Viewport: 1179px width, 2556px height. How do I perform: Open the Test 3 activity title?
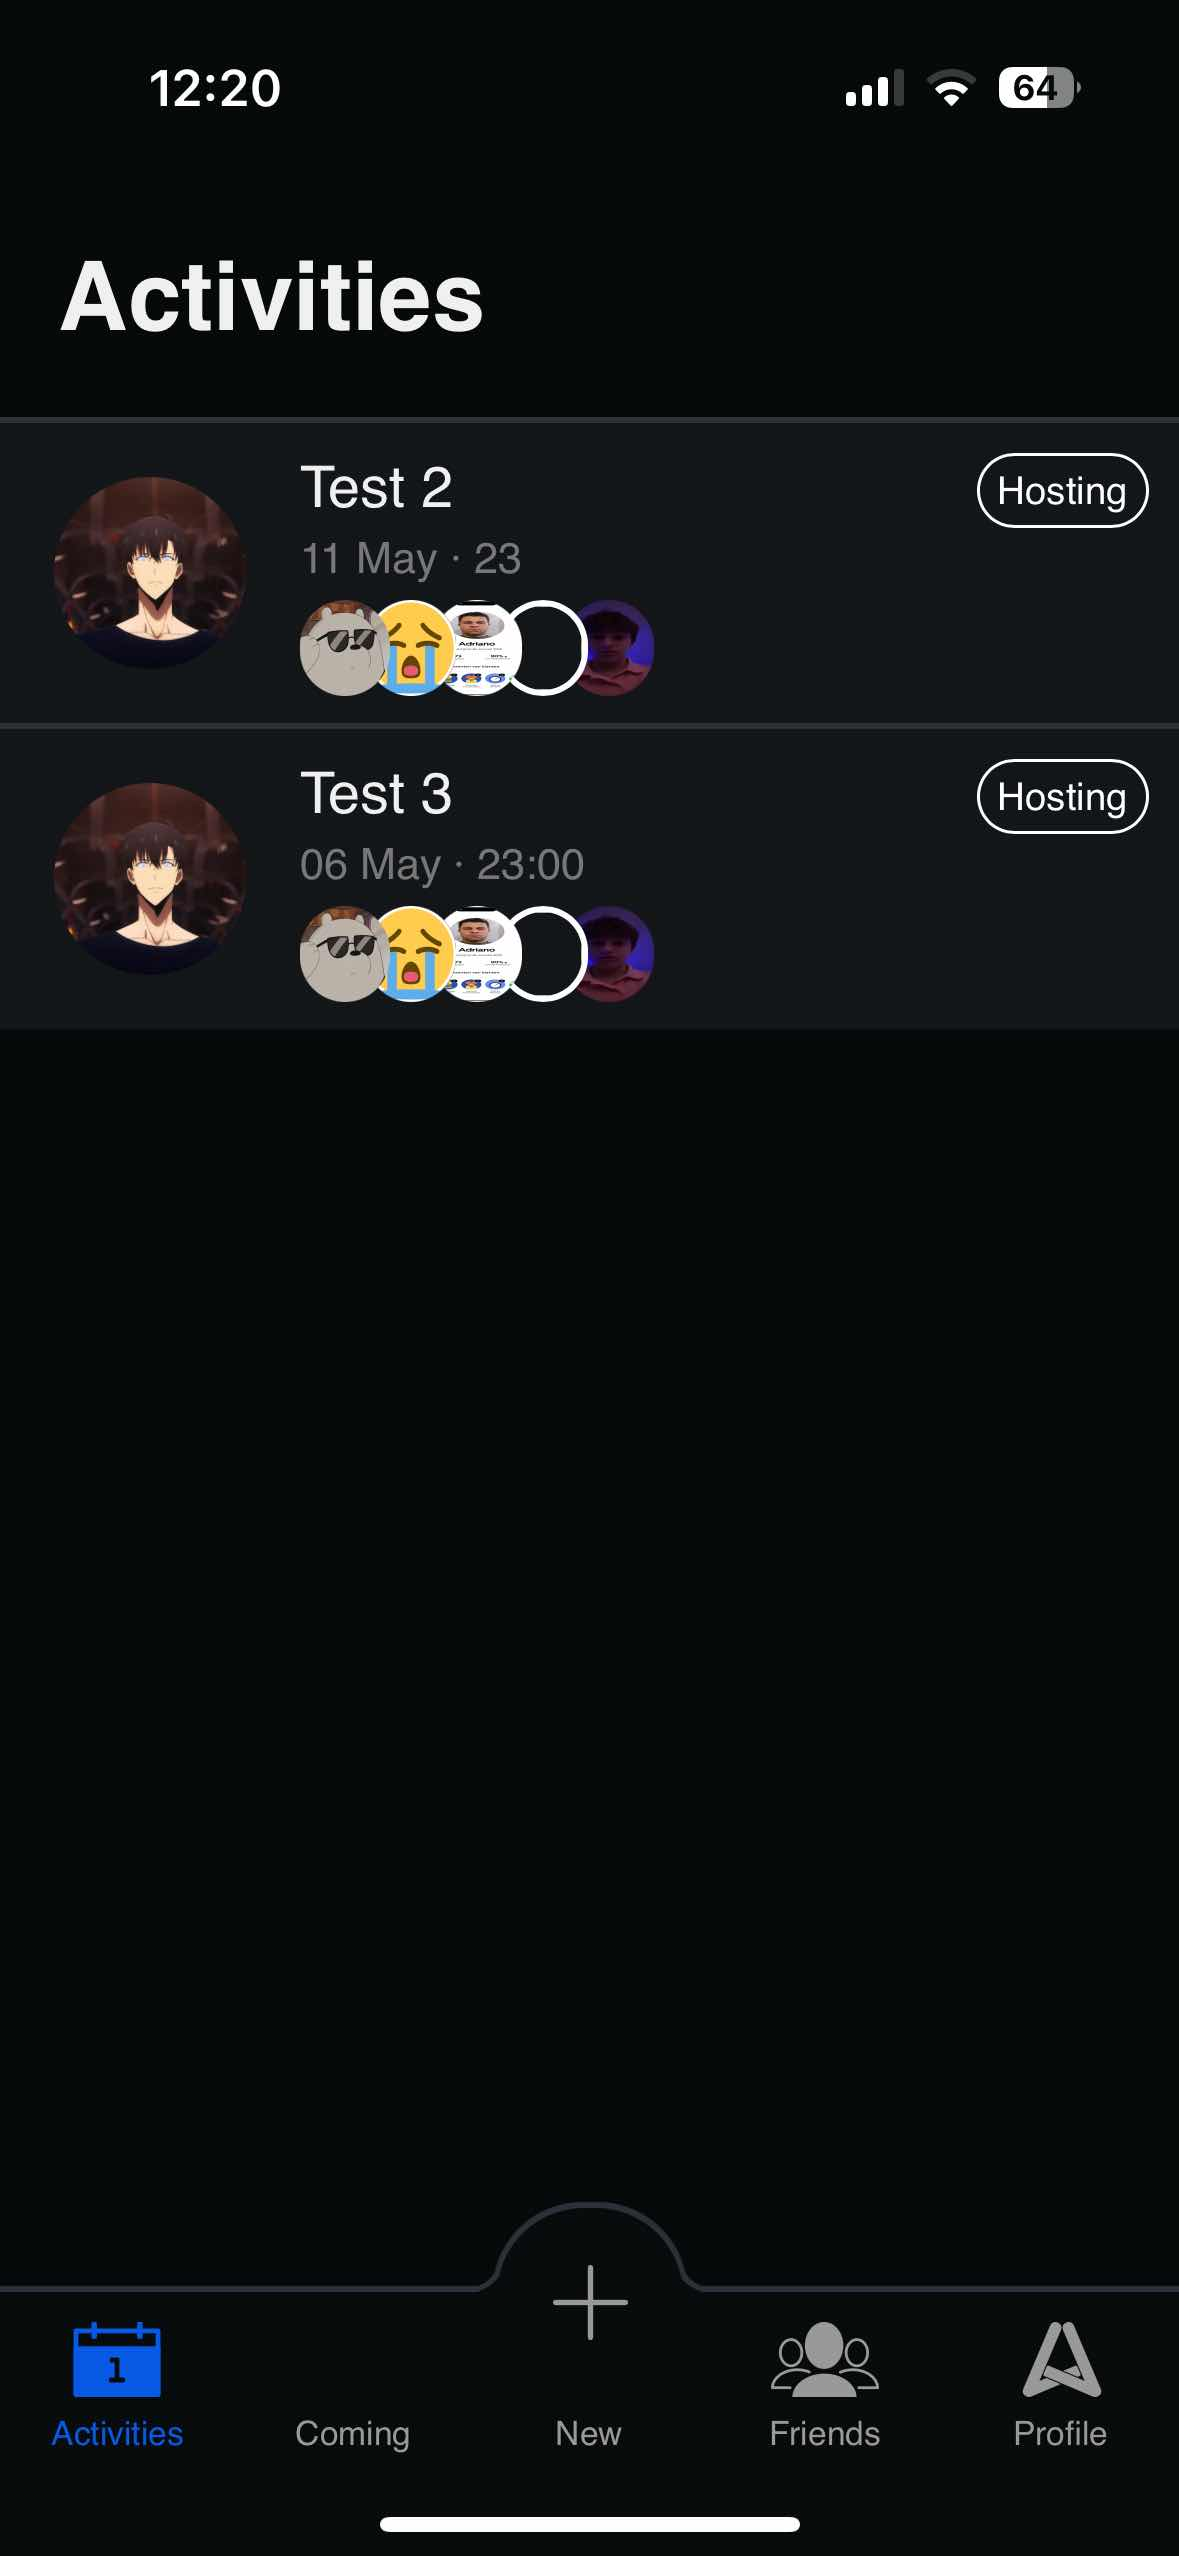coord(376,794)
